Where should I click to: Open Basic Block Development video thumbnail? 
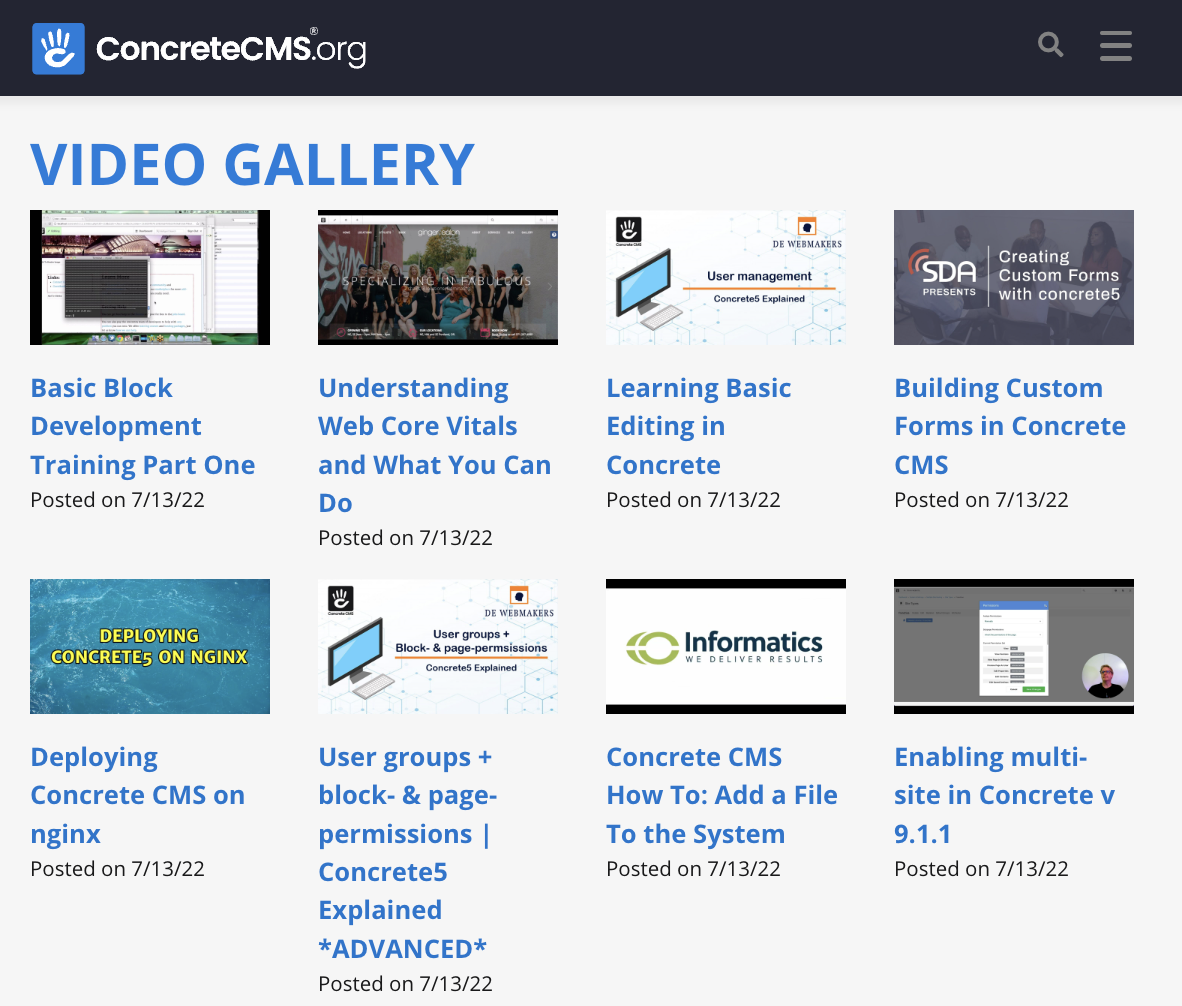tap(150, 277)
